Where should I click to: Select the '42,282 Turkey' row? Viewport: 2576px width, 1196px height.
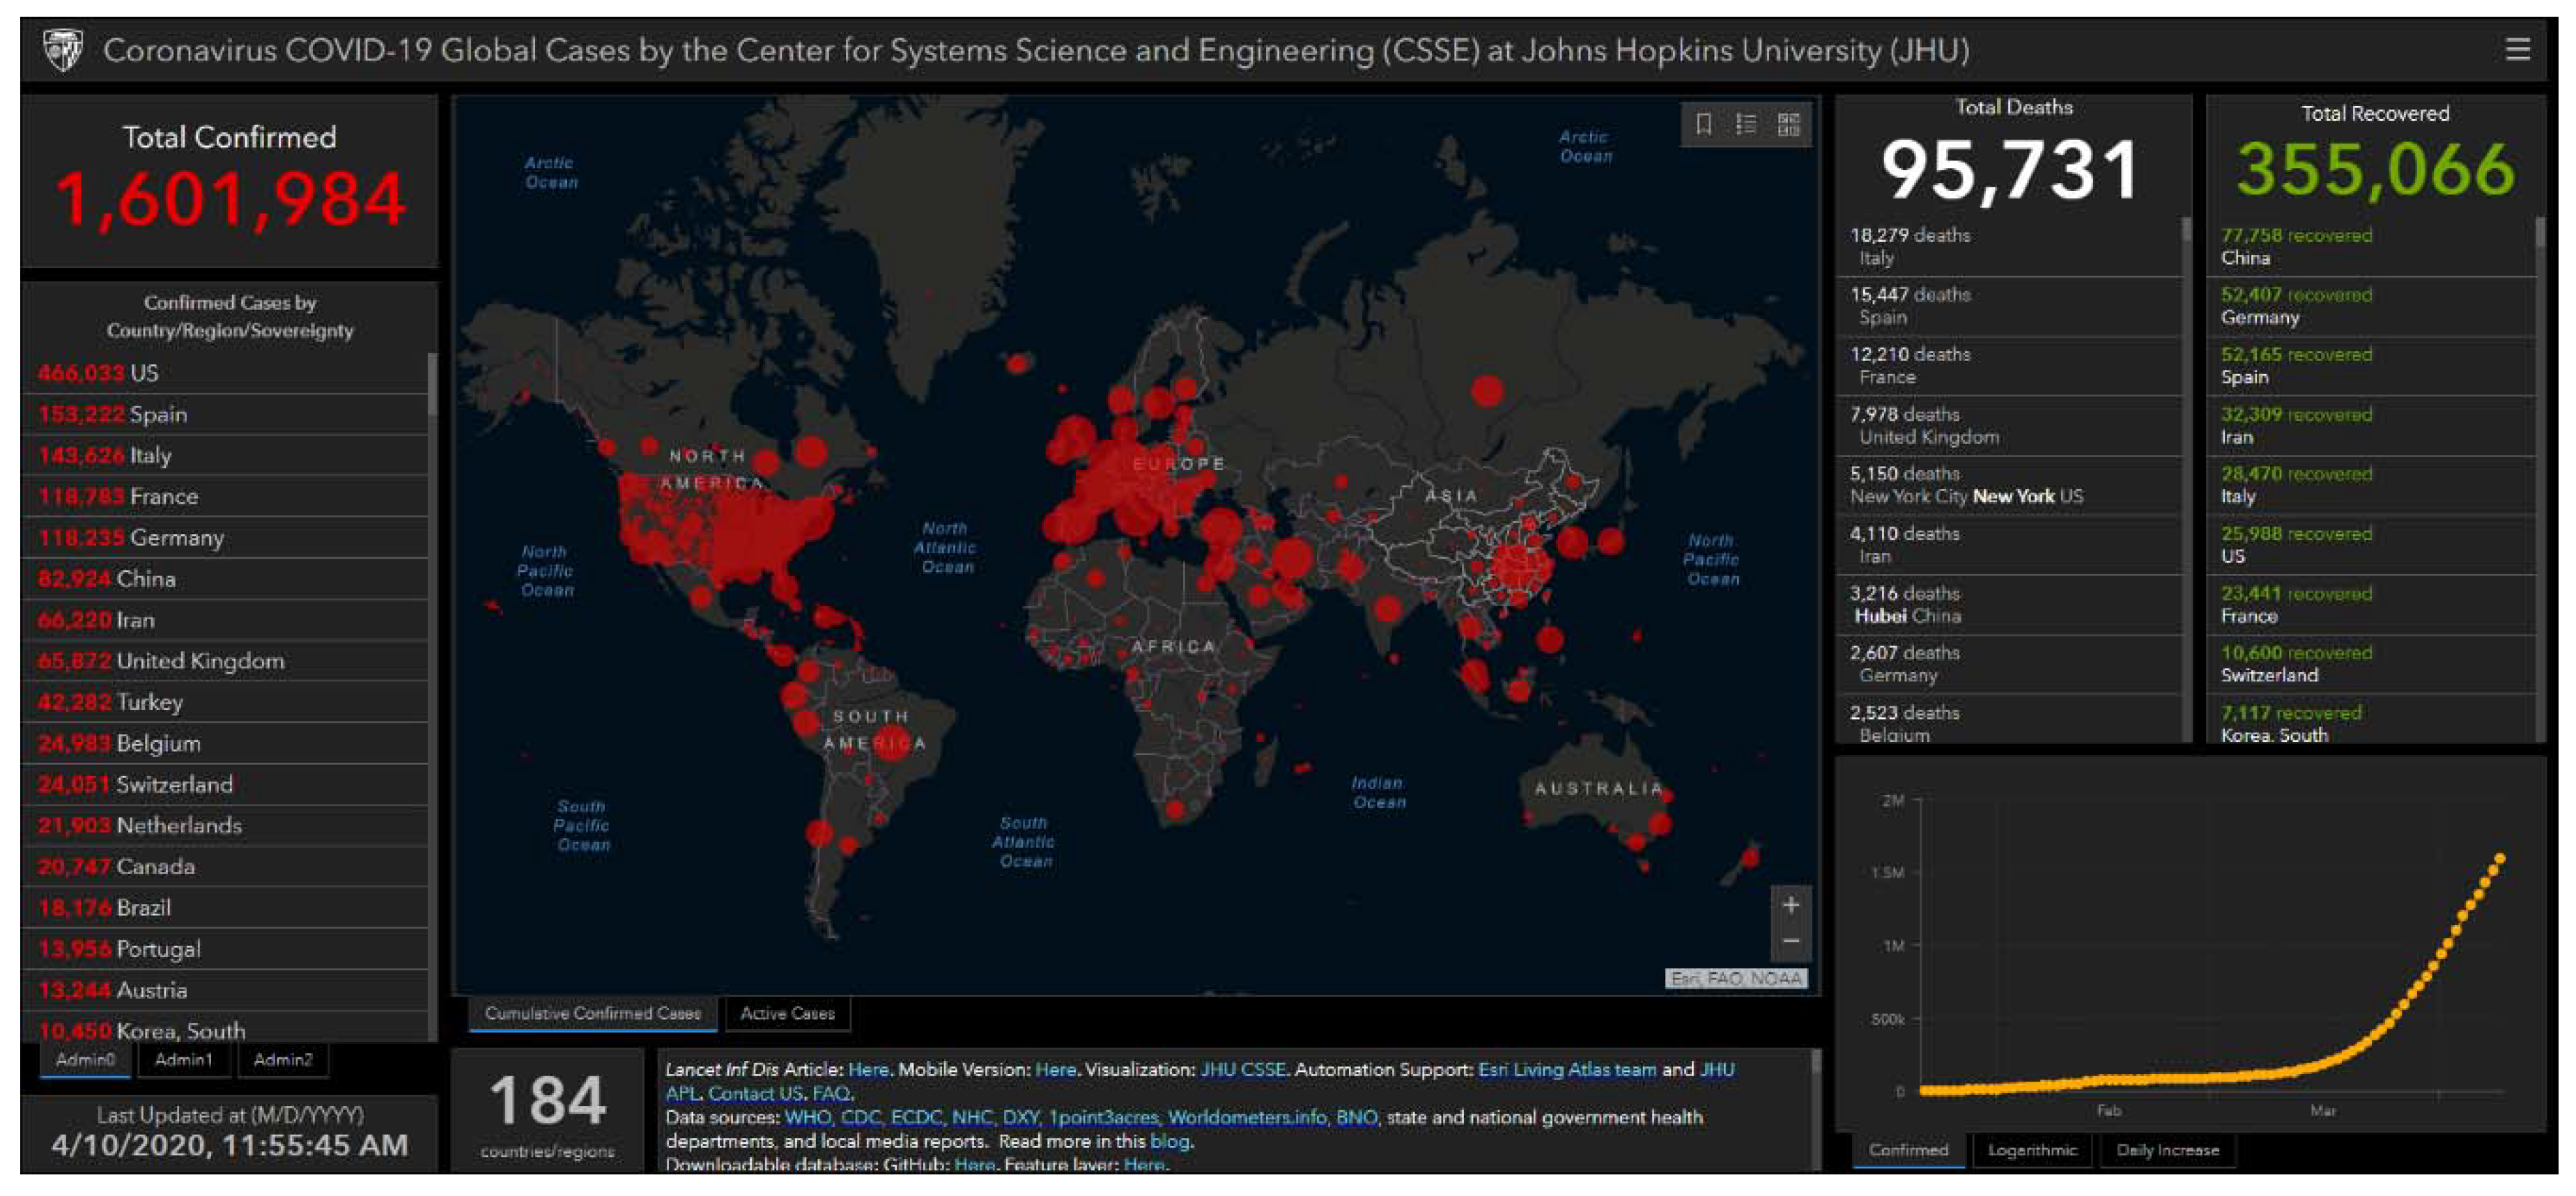(x=226, y=702)
